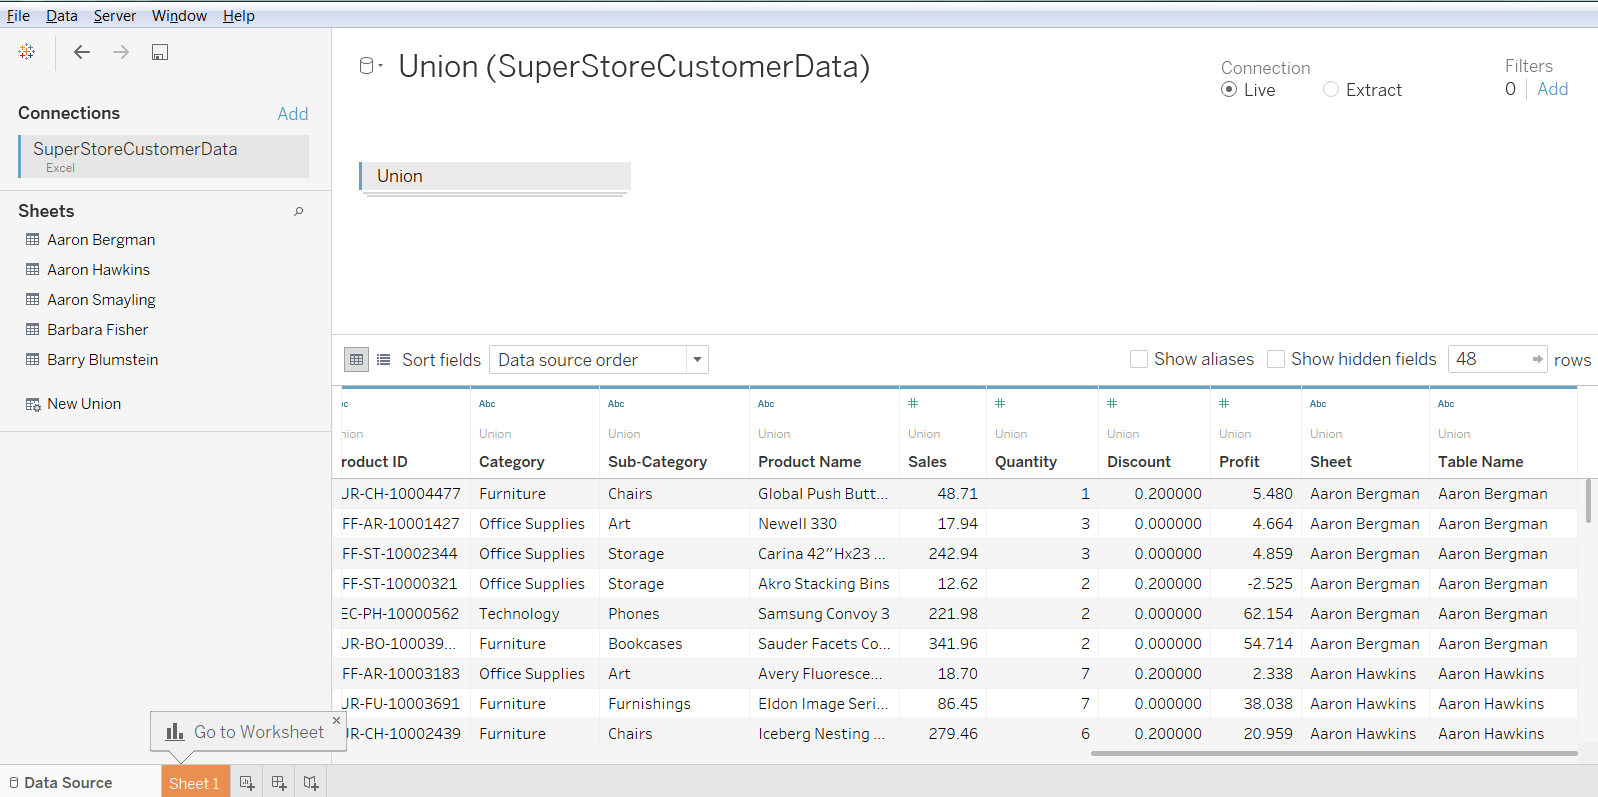Enable the Show aliases checkbox
This screenshot has width=1598, height=797.
coord(1139,359)
